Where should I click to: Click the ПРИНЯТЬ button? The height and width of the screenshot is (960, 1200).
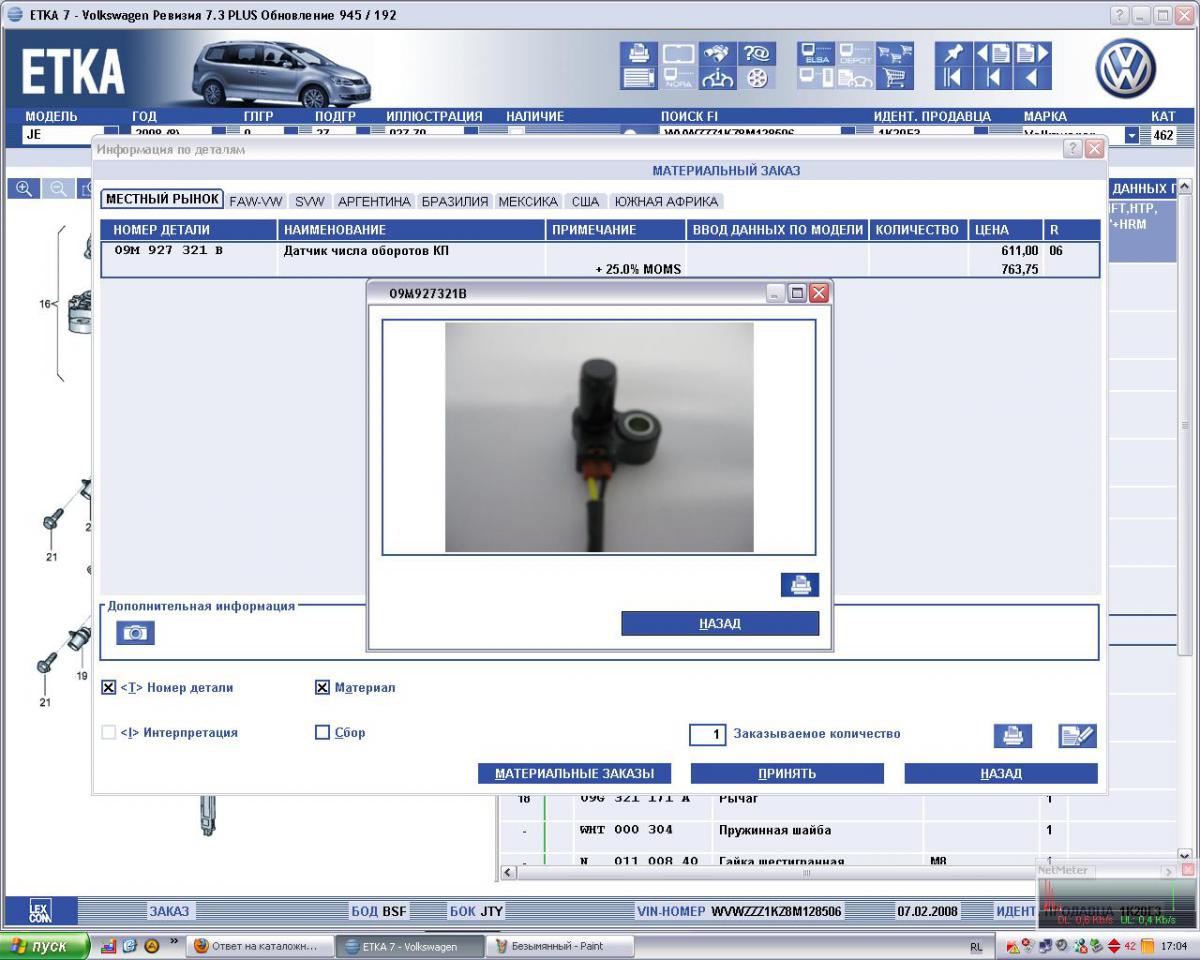point(787,774)
